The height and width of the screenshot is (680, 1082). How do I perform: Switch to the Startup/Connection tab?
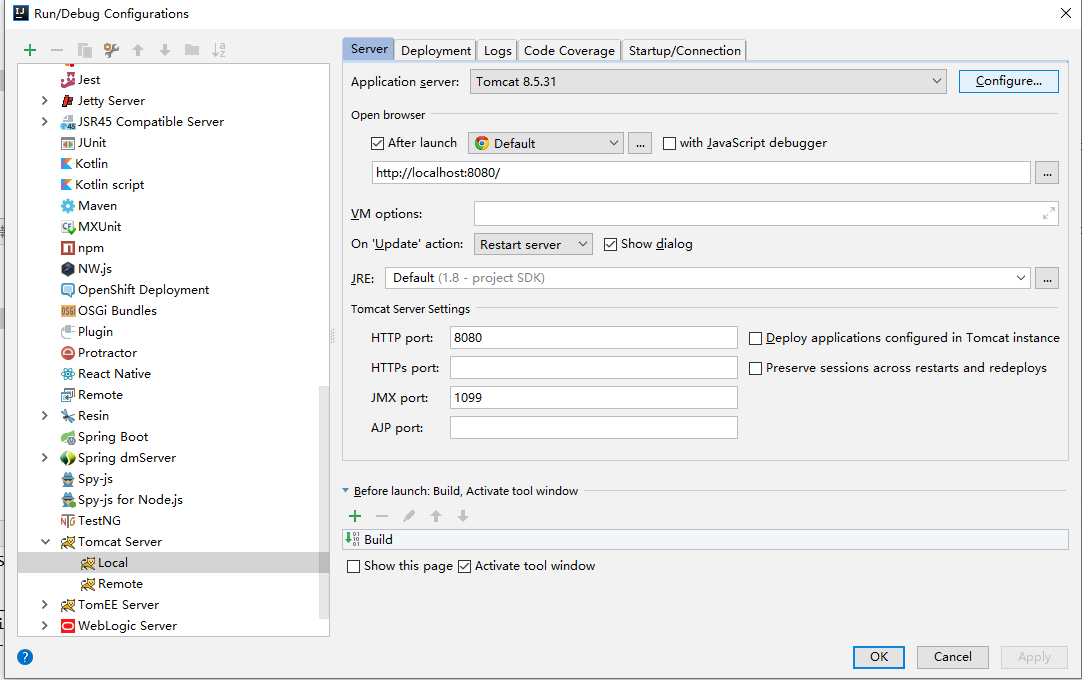(x=685, y=50)
